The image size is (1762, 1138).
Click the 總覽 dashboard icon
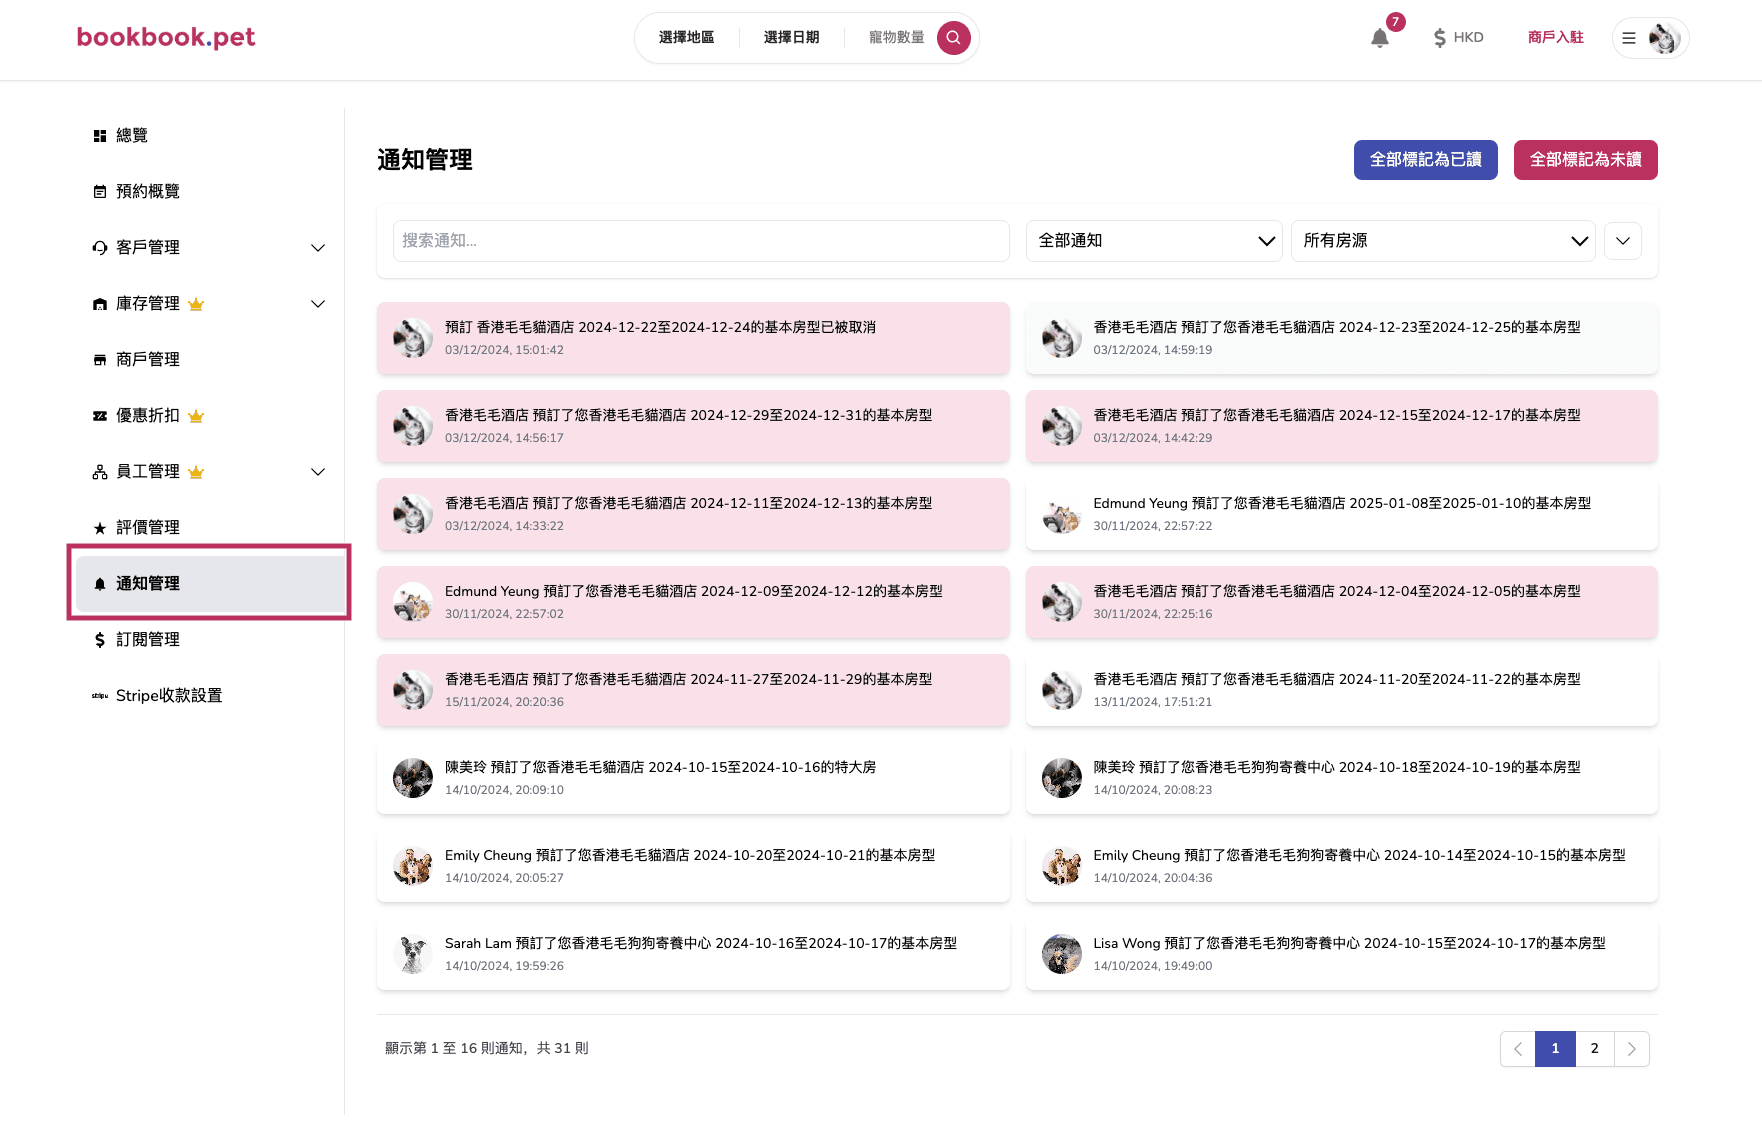[x=100, y=136]
